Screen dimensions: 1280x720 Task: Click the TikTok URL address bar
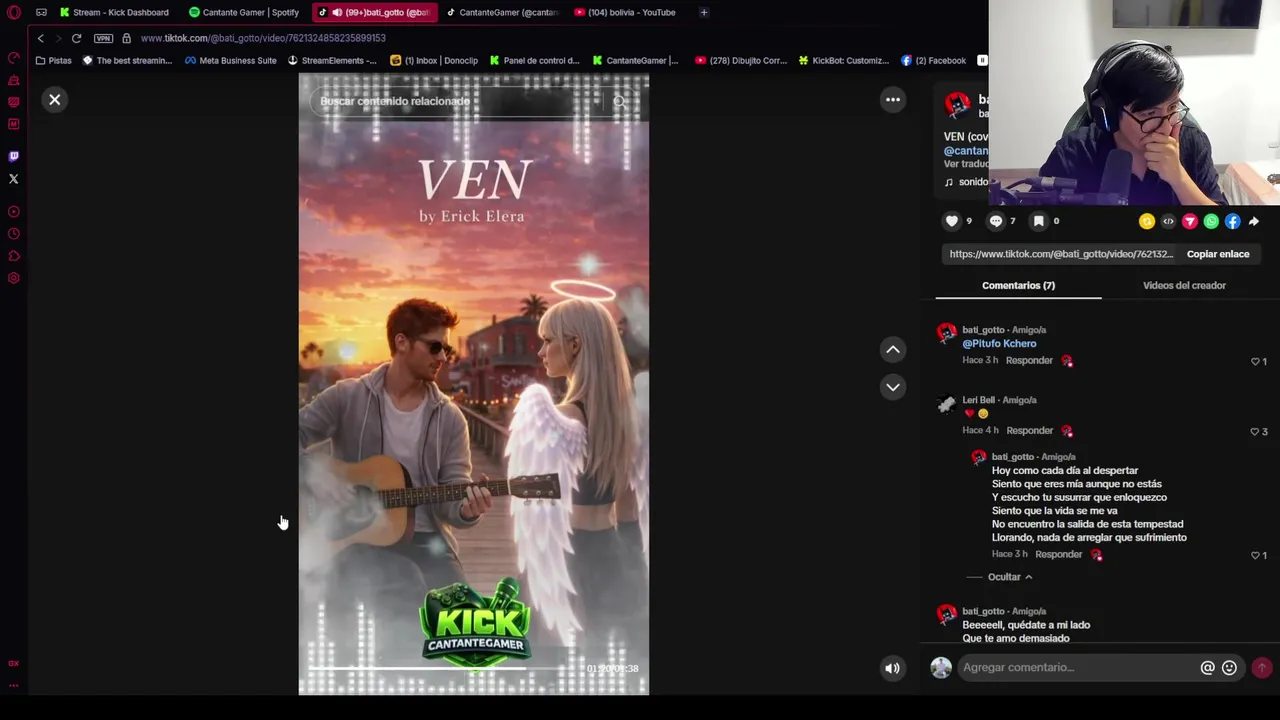pyautogui.click(x=262, y=38)
